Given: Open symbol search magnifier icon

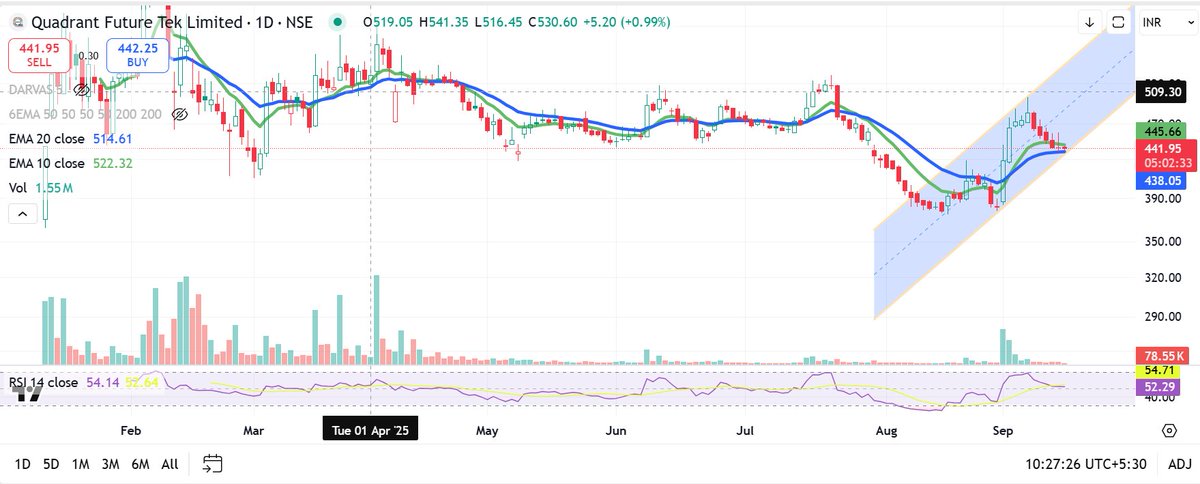Looking at the screenshot, I should coord(18,21).
